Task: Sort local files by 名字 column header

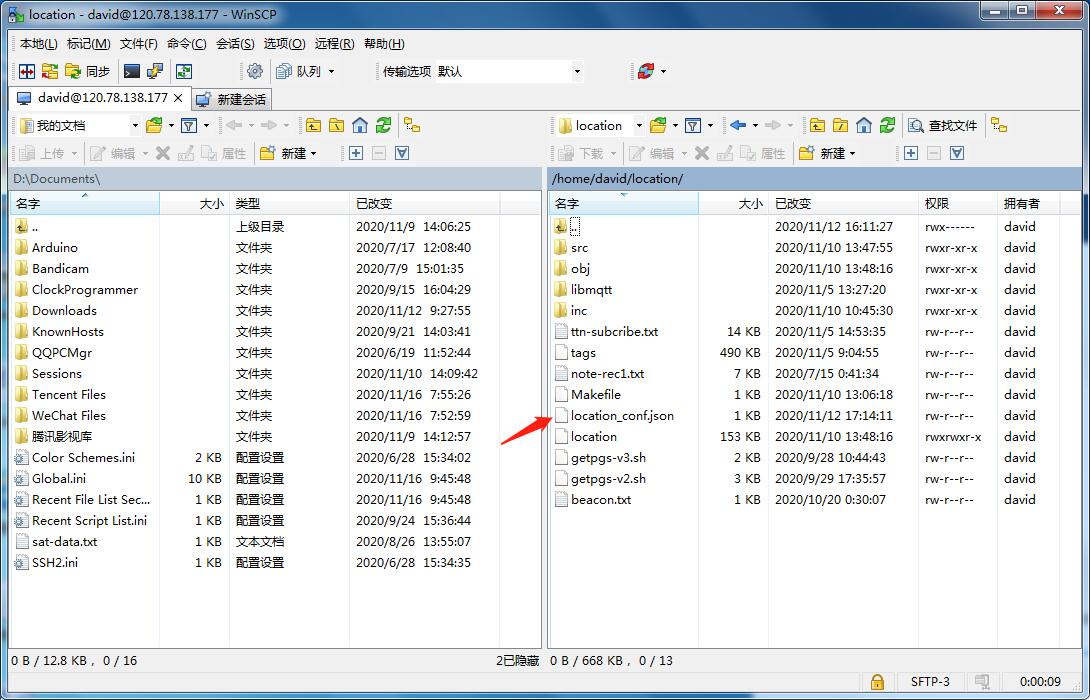Action: click(x=85, y=204)
